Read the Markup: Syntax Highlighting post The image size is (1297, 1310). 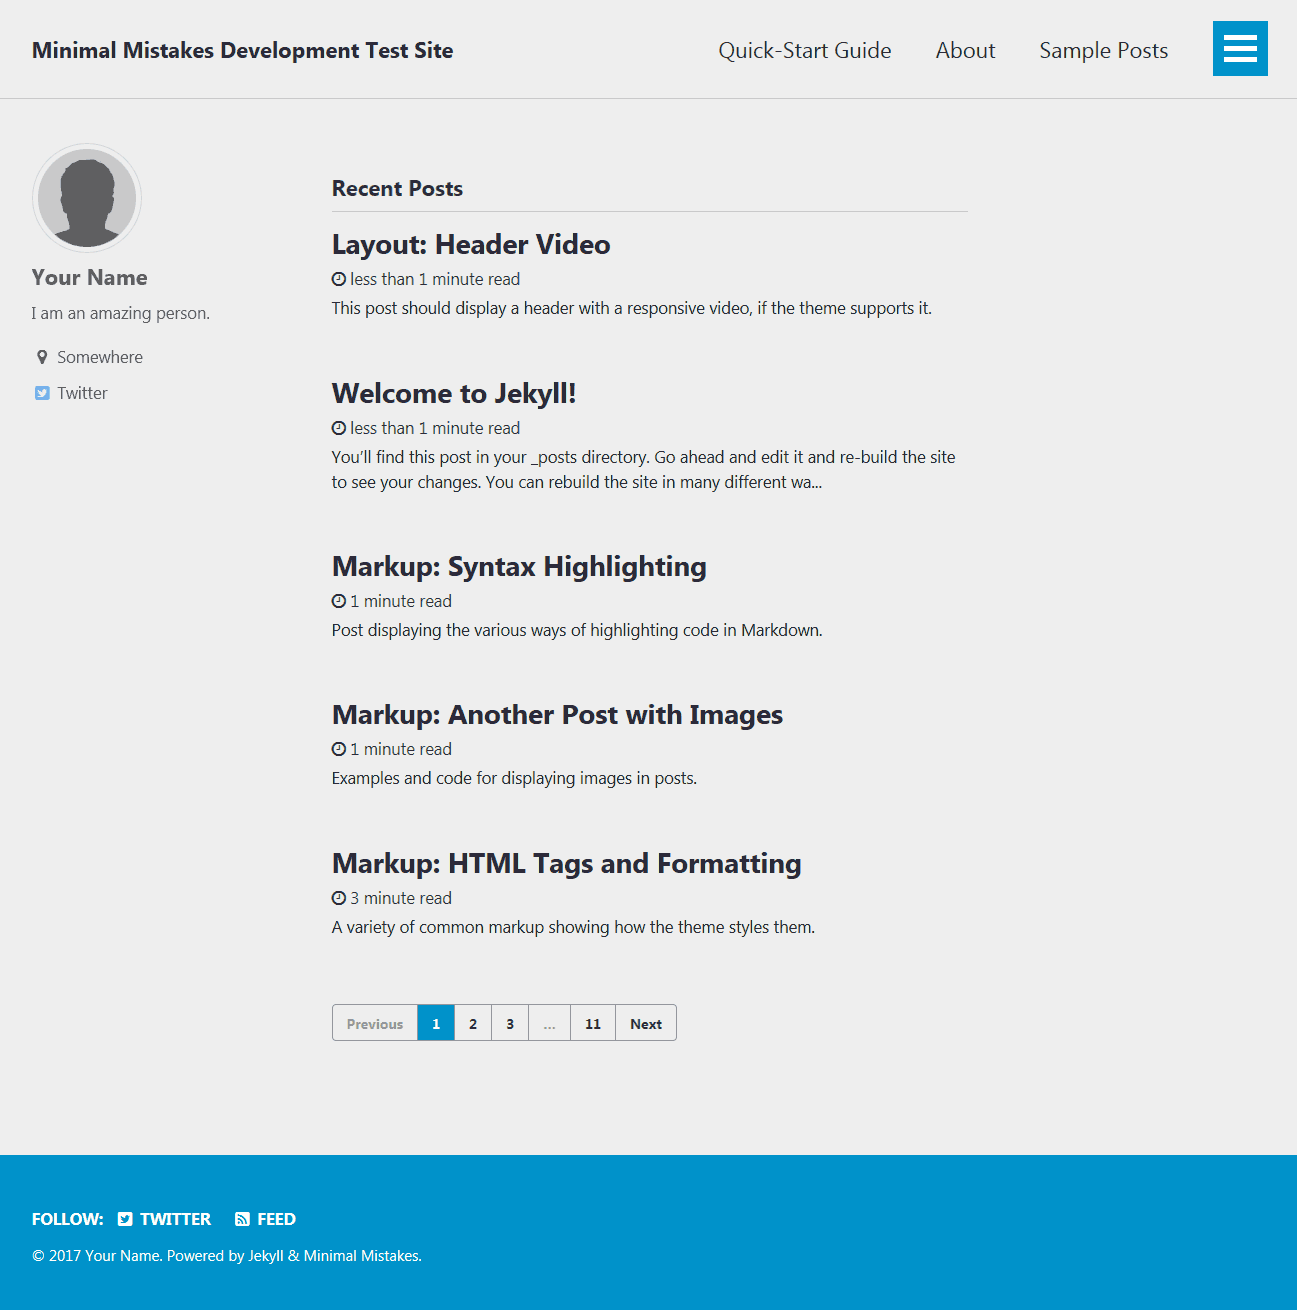point(518,567)
